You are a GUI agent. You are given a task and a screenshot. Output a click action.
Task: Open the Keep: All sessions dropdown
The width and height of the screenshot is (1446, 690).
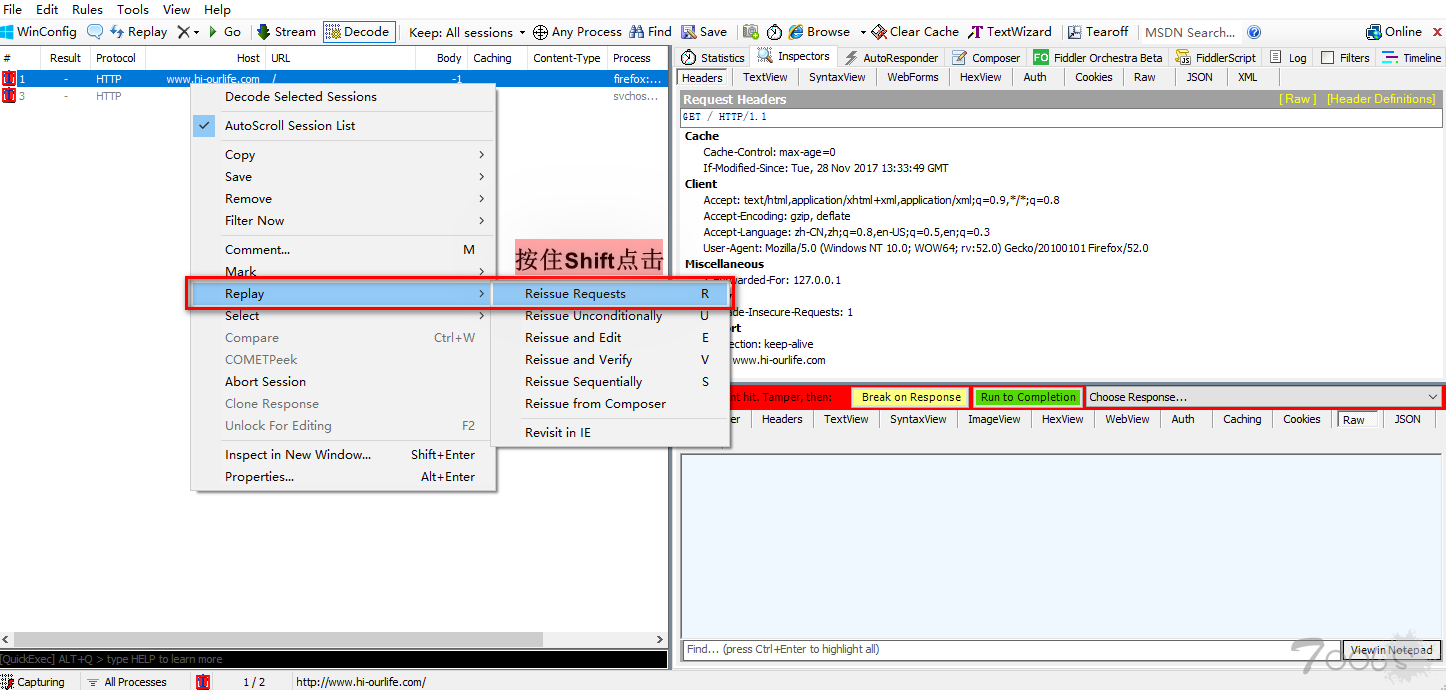(466, 32)
